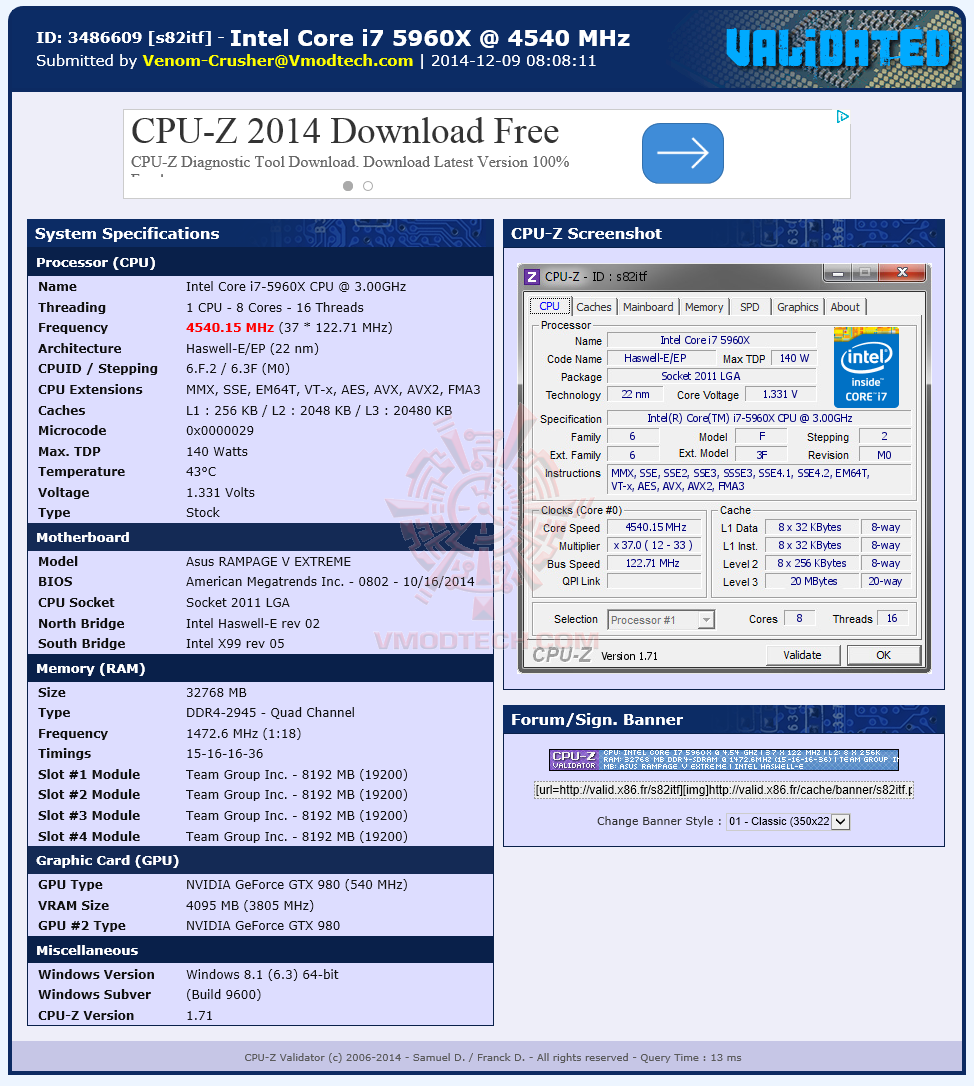Click the CPU-Z purple Z window icon
Screen dimensions: 974x1086
pos(531,277)
